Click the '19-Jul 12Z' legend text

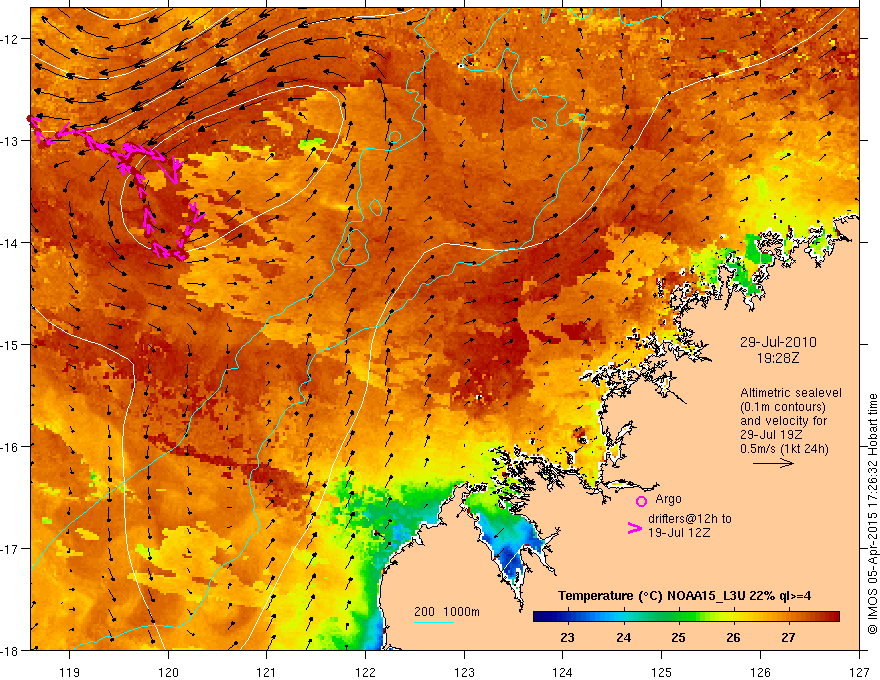[679, 532]
